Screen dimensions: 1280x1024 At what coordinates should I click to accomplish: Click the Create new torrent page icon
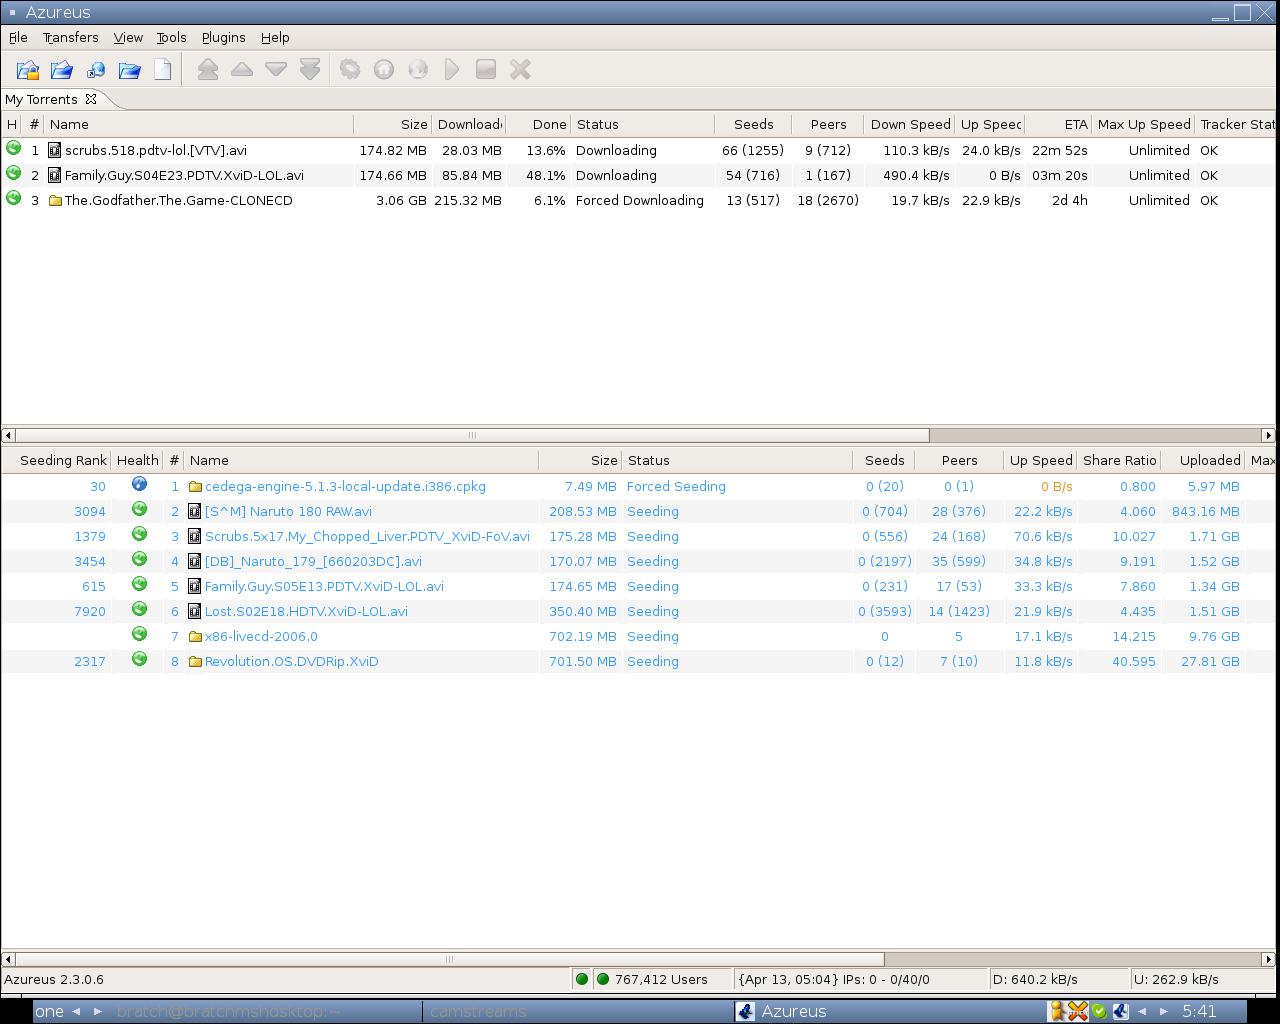click(163, 70)
